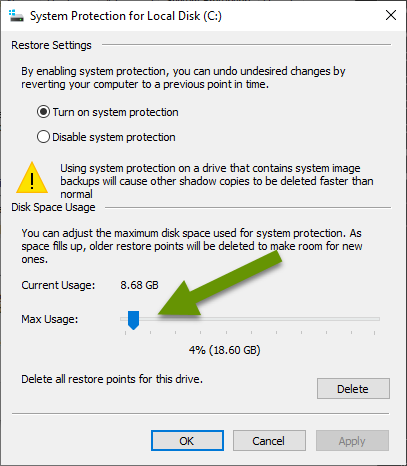Cancel the system protection changes
Image resolution: width=407 pixels, height=466 pixels.
269,441
